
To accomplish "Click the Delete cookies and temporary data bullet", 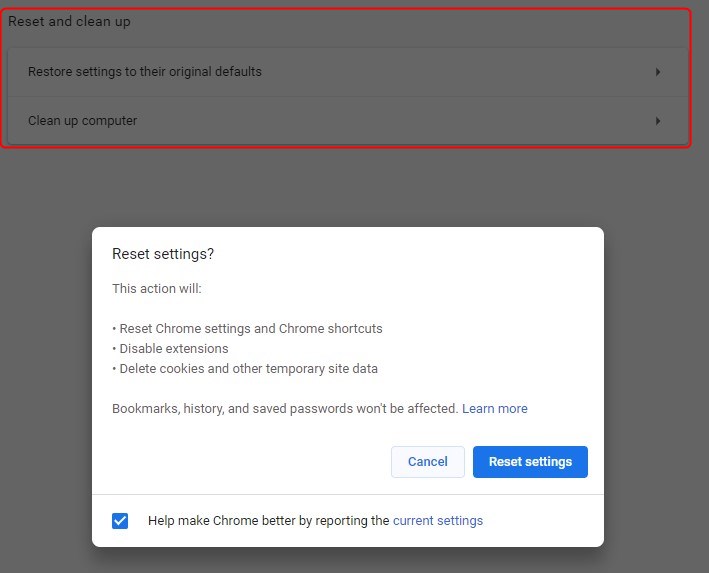I will click(x=248, y=369).
